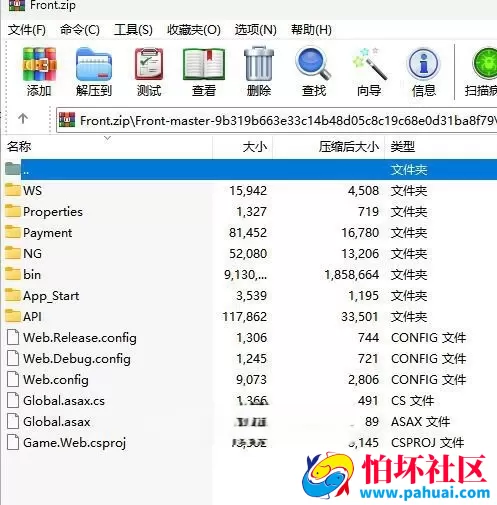The width and height of the screenshot is (497, 505).
Task: Go up one folder level arrow
Action: click(23, 118)
